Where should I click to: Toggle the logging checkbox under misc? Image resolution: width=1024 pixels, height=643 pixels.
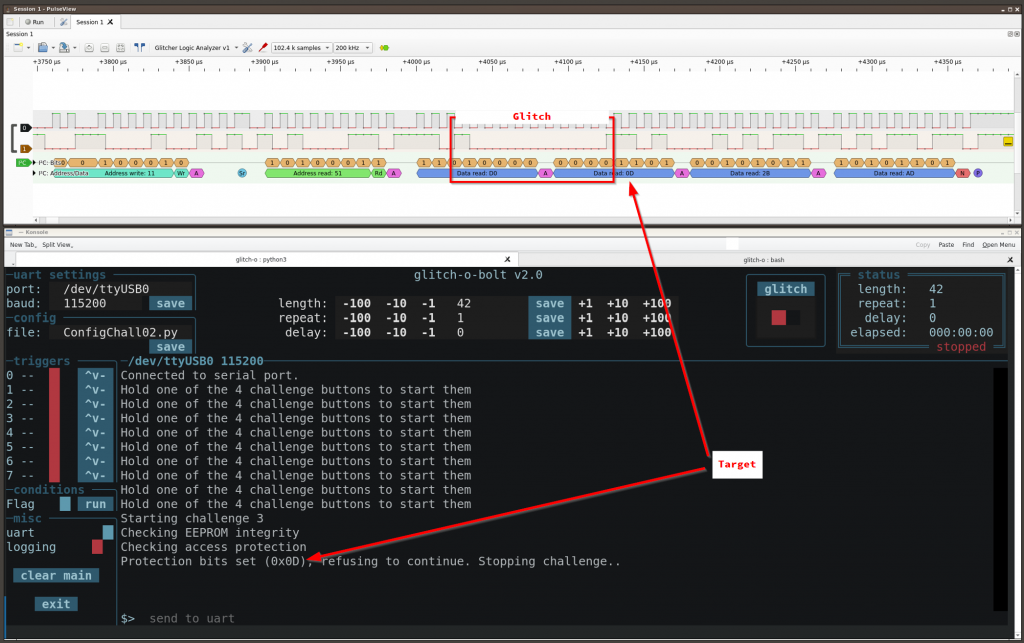coord(97,547)
